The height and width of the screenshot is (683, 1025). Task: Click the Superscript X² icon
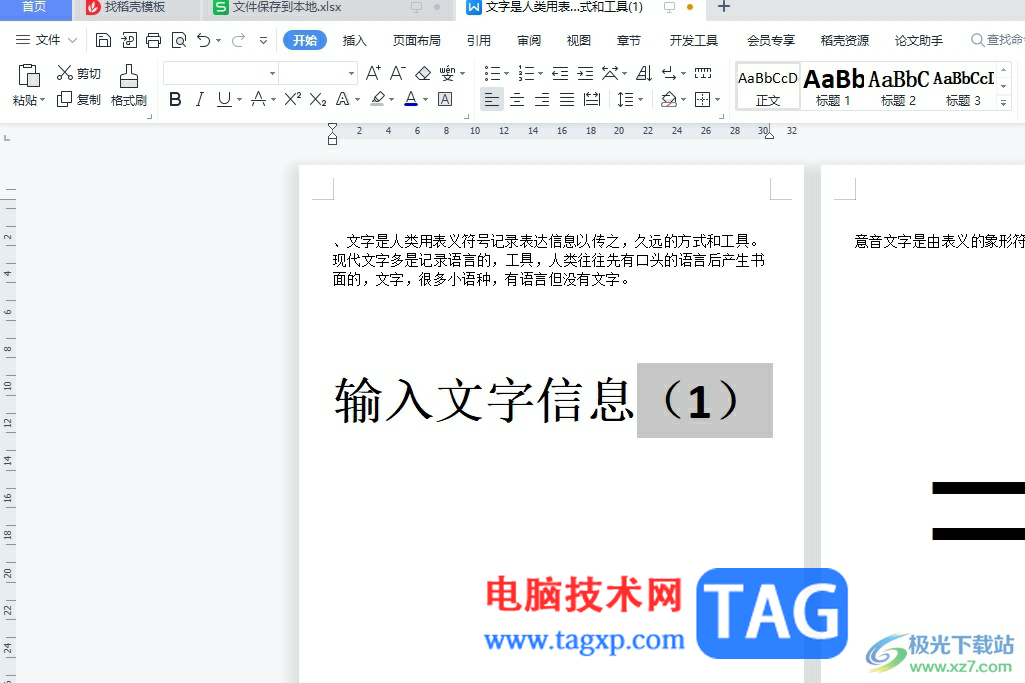[x=292, y=99]
